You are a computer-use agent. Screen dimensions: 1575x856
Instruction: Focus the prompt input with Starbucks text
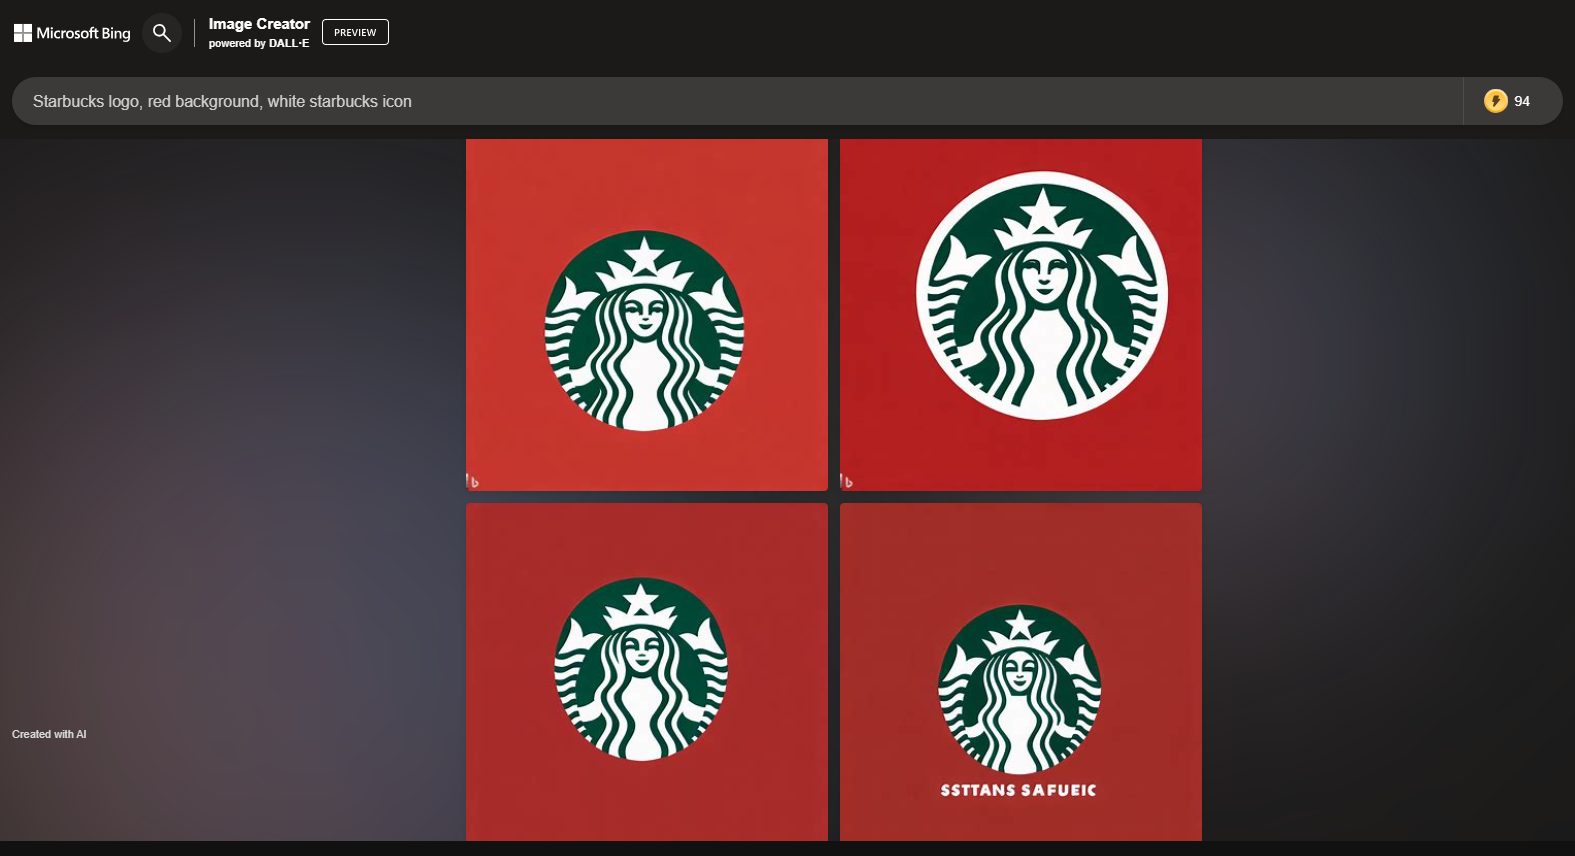pos(737,101)
